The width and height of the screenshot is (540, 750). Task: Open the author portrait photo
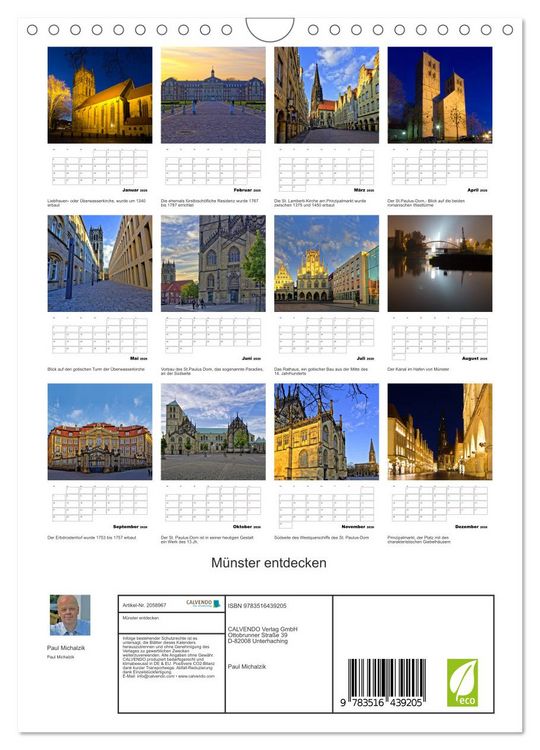[x=70, y=615]
